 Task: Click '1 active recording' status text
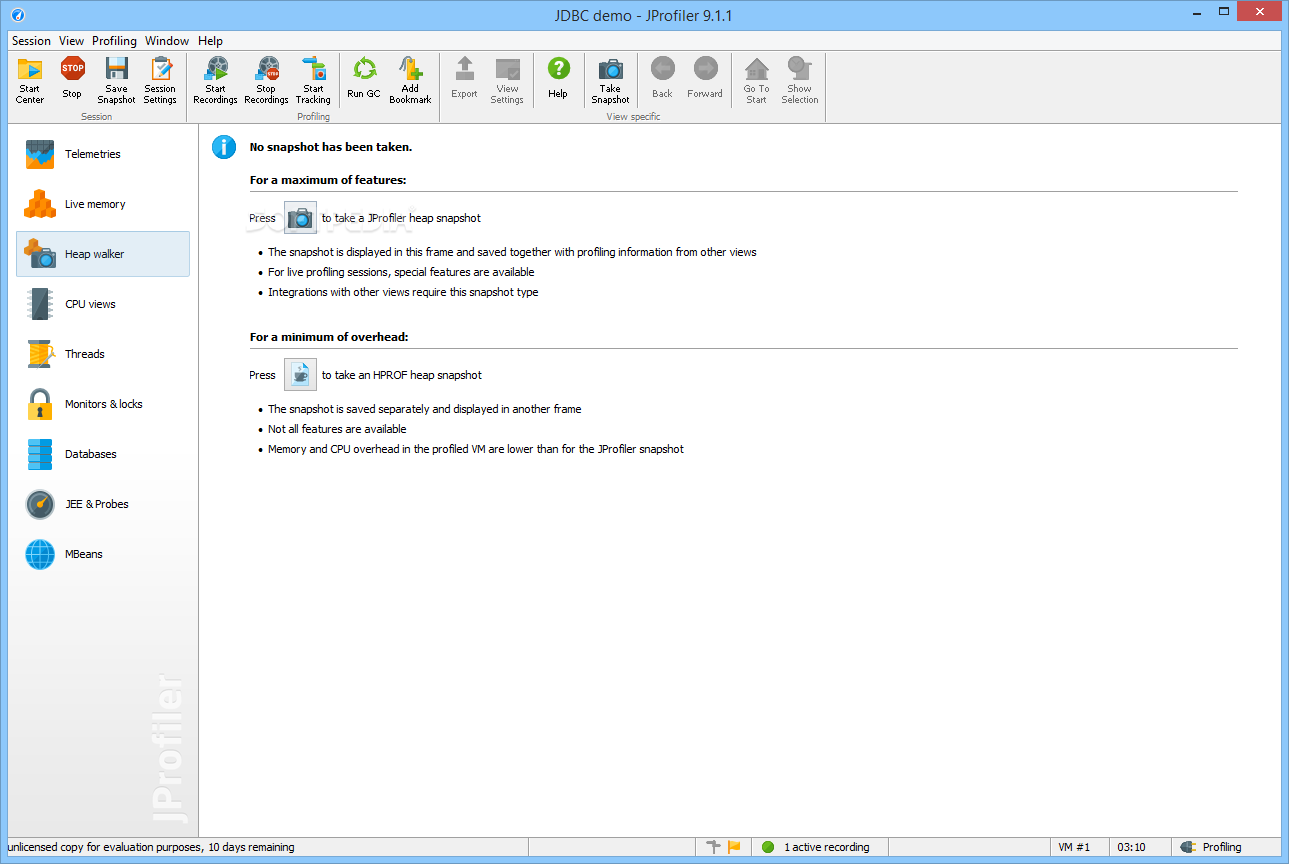(826, 847)
